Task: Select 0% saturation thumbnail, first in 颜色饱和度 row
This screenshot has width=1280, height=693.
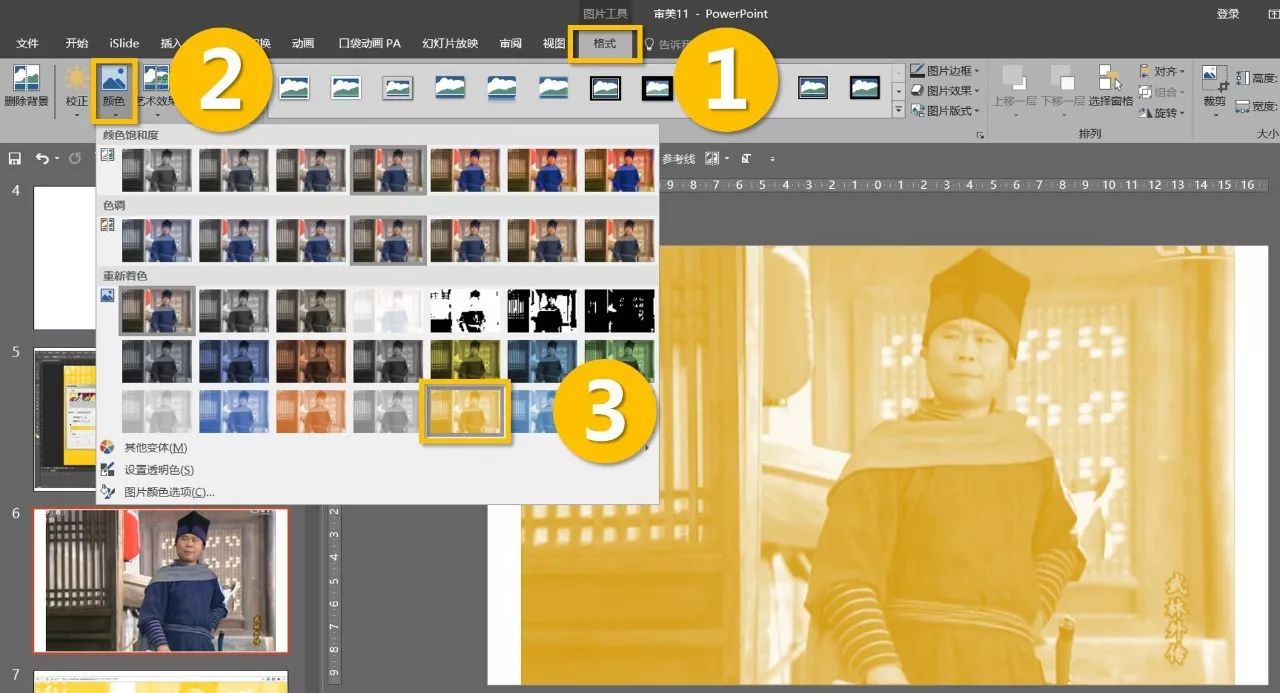Action: coord(157,170)
